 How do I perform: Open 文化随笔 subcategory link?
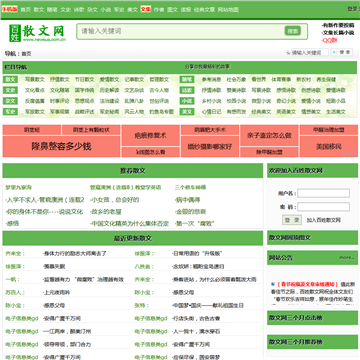(60, 90)
